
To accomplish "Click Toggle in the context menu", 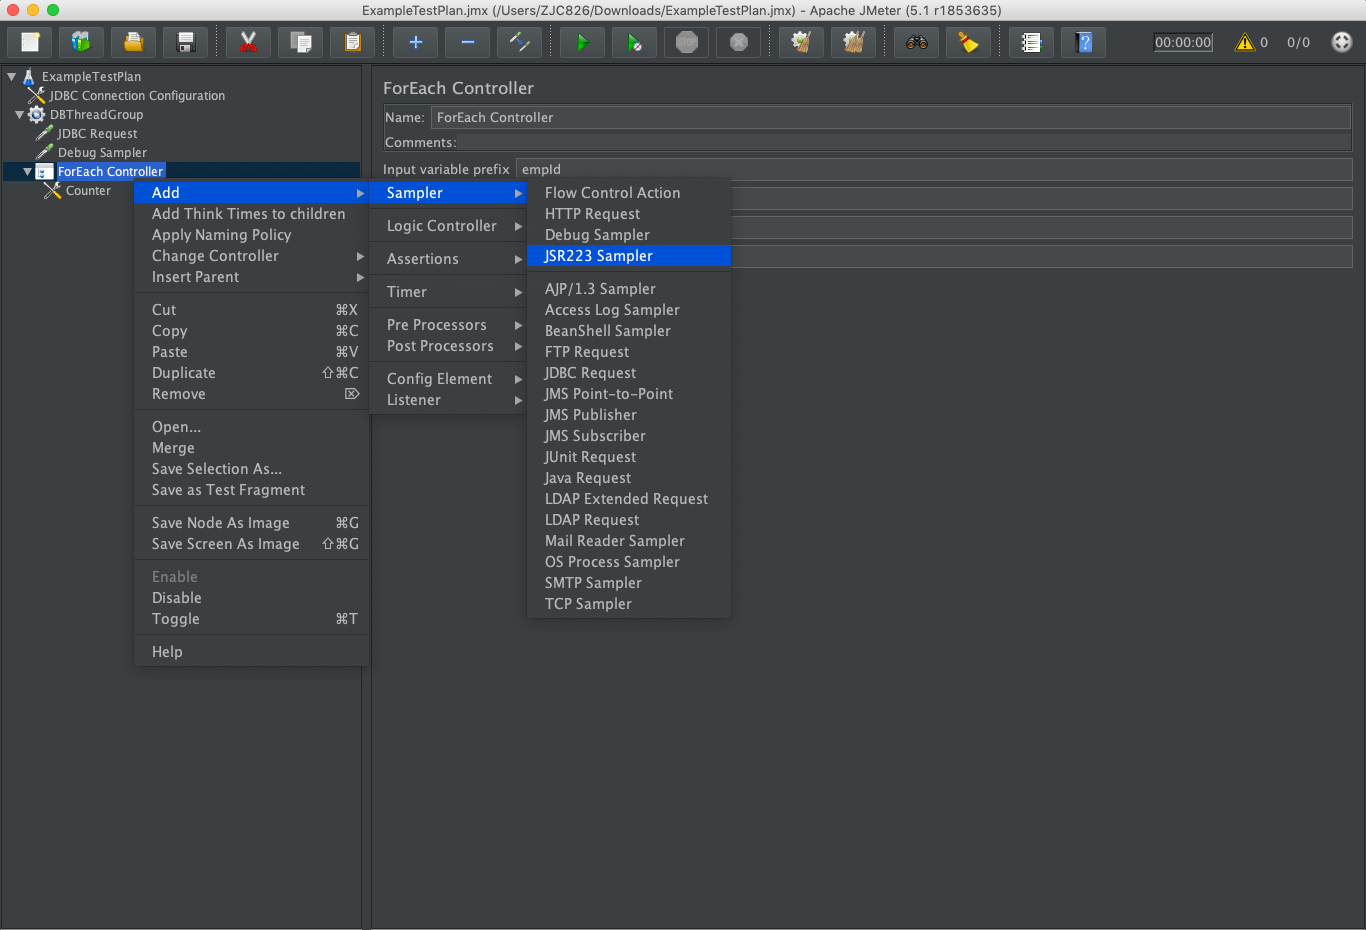I will [251, 619].
